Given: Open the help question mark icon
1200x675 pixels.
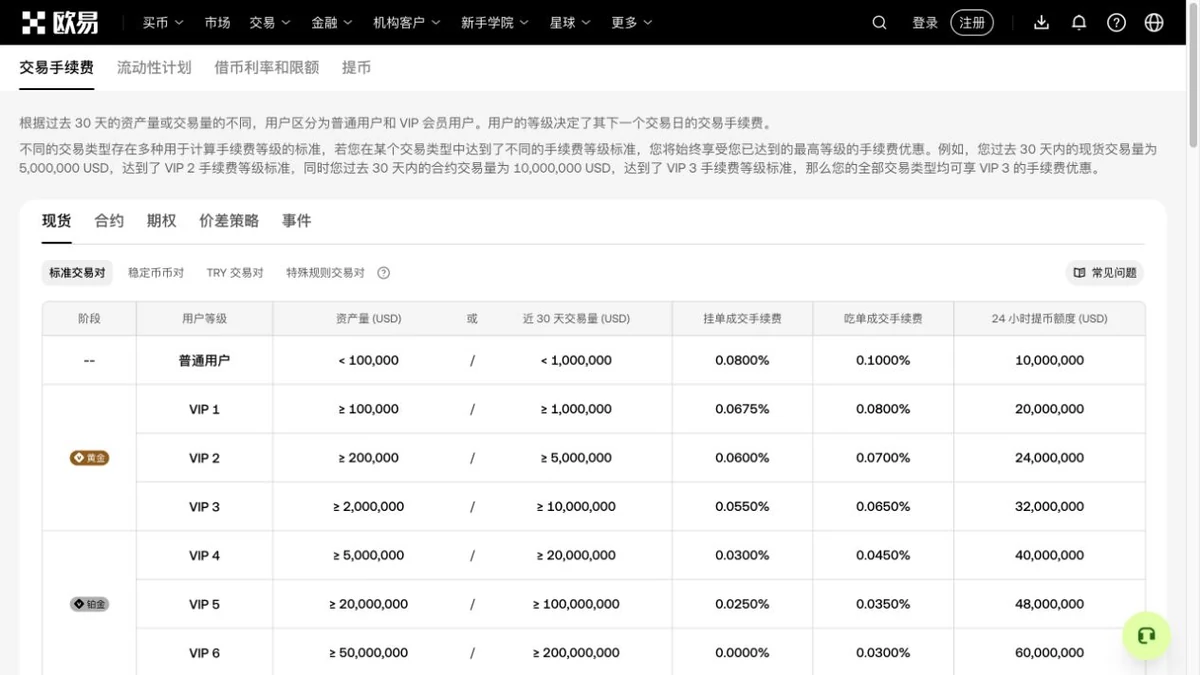Looking at the screenshot, I should point(1116,22).
